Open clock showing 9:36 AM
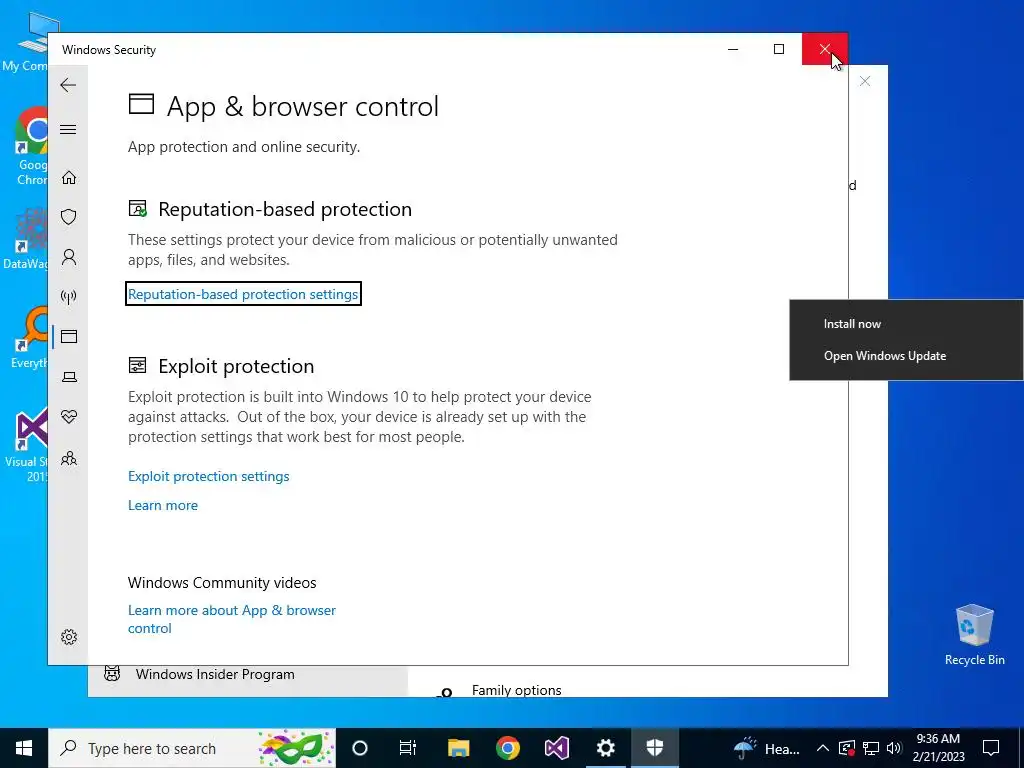This screenshot has height=768, width=1024. tap(938, 748)
